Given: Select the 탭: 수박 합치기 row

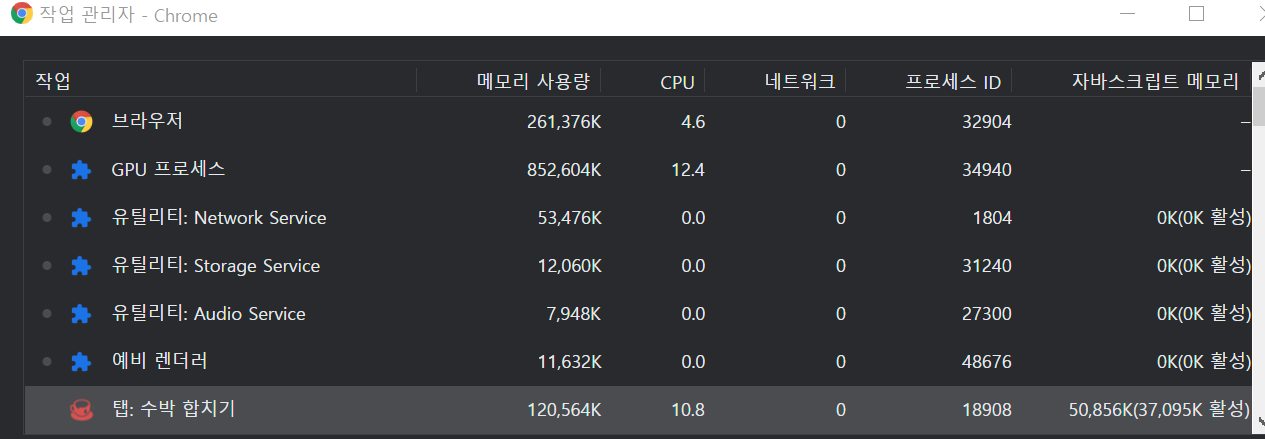Looking at the screenshot, I should pos(173,409).
